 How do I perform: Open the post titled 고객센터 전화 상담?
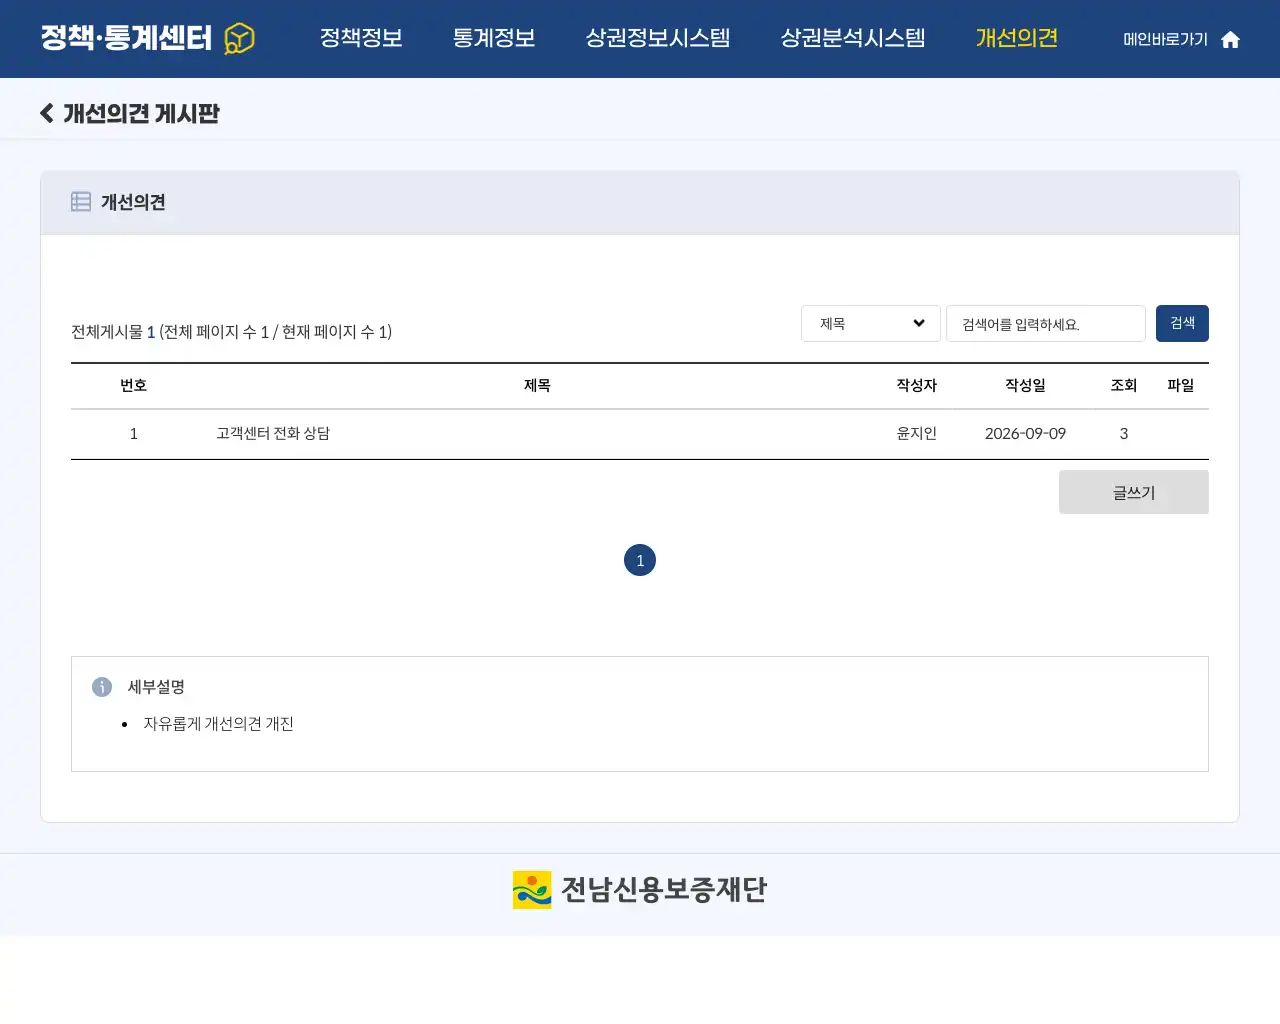pos(273,433)
